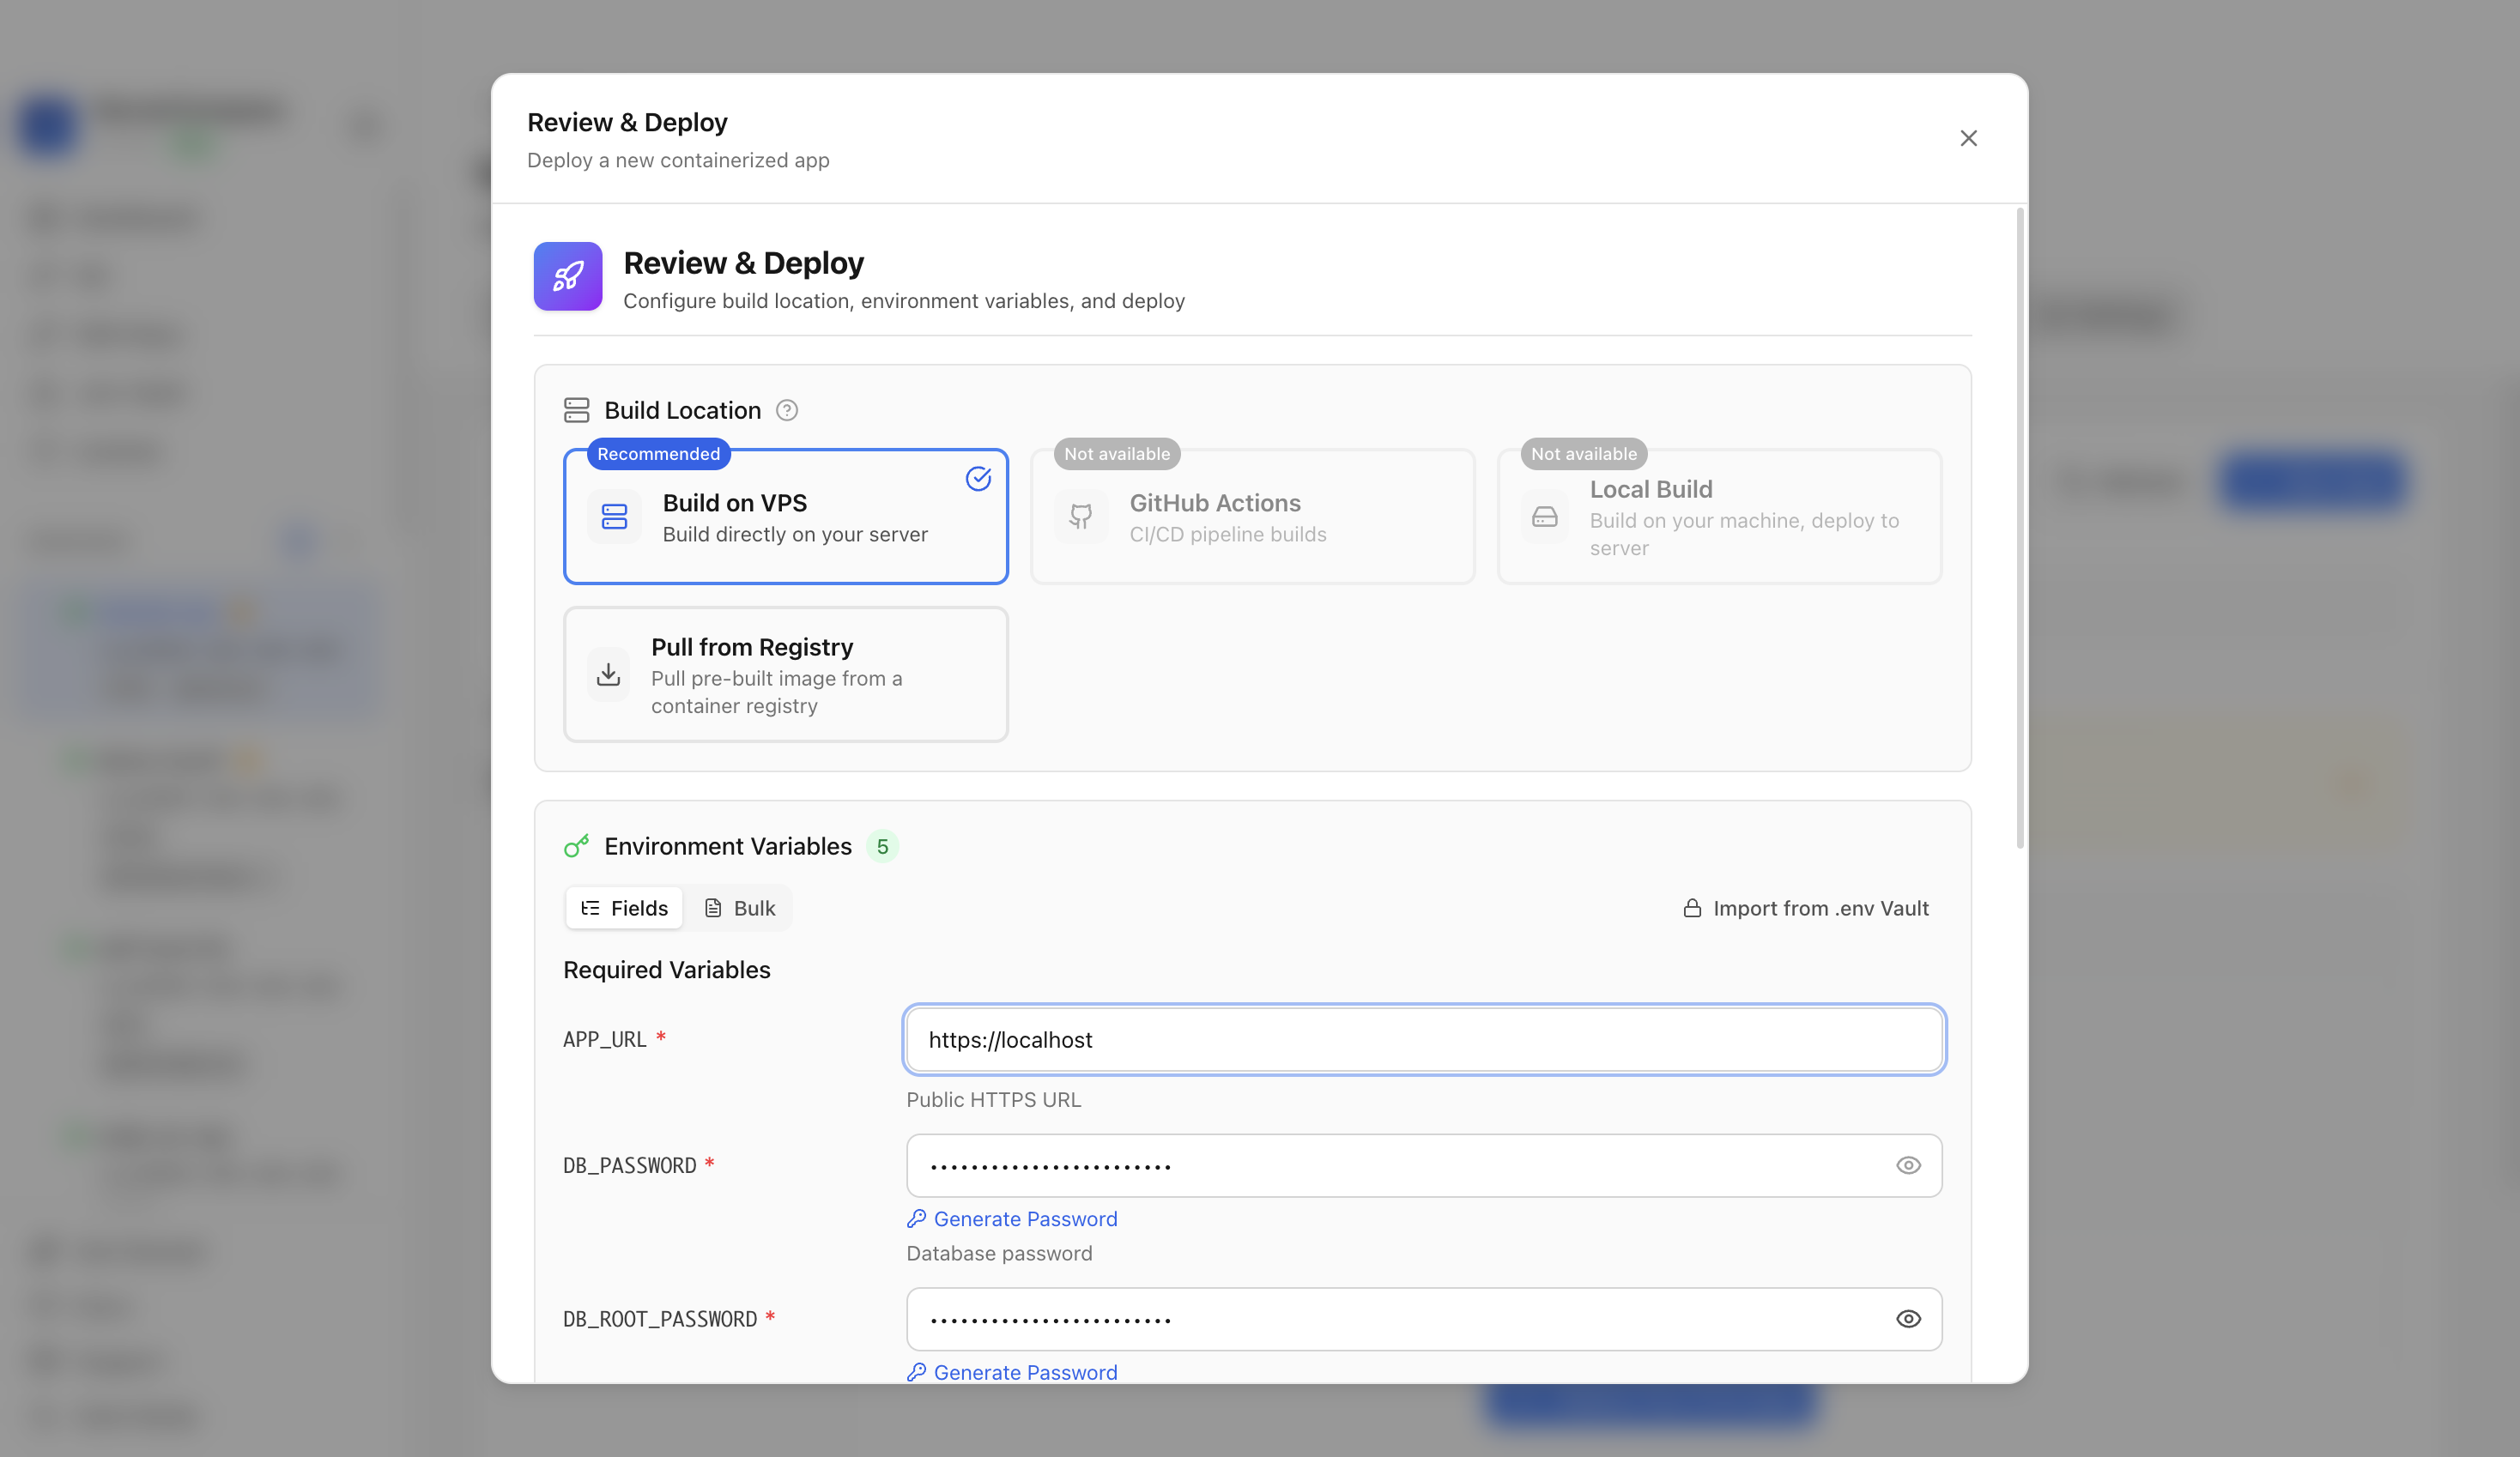2520x1457 pixels.
Task: Click the key icon beside DB_PASSWORD Generate Password
Action: click(916, 1219)
